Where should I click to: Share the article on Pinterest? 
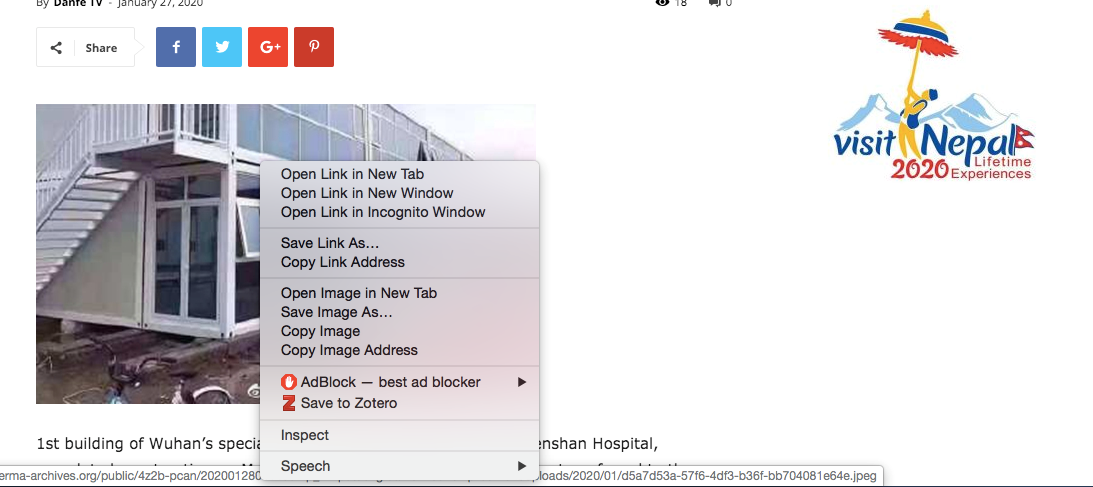point(314,47)
